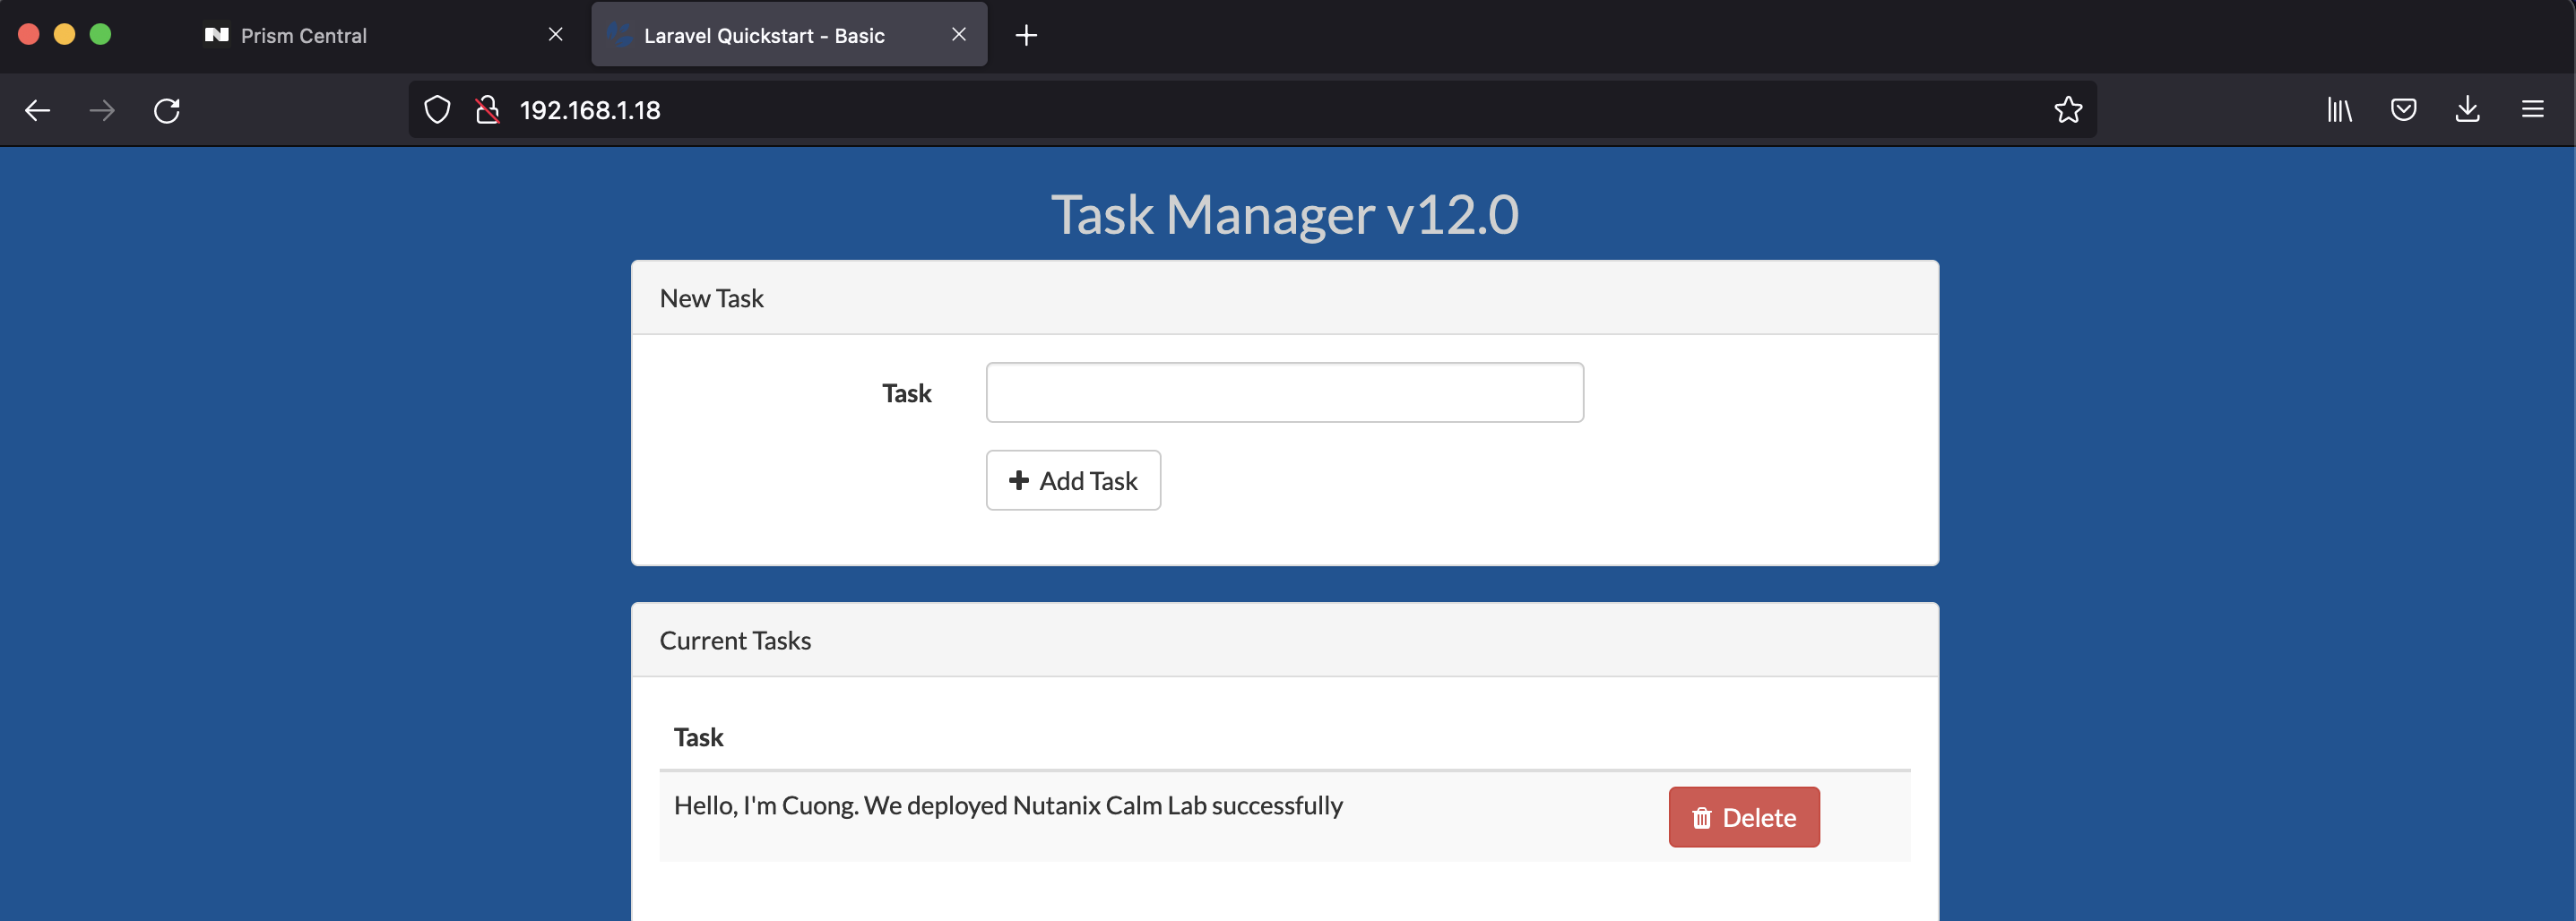Bookmark this page with the star

pos(2068,110)
